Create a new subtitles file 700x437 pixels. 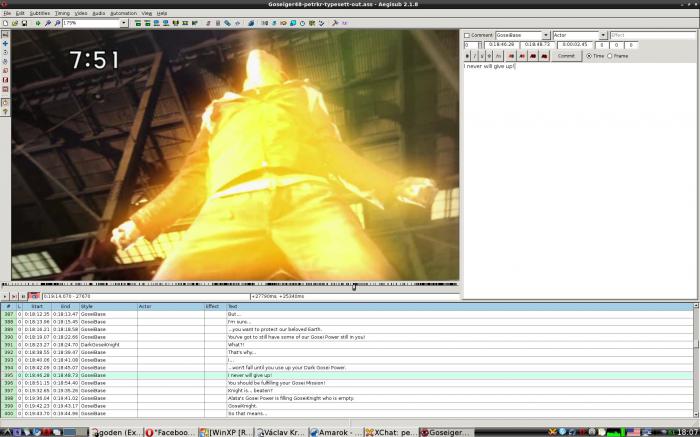5,23
